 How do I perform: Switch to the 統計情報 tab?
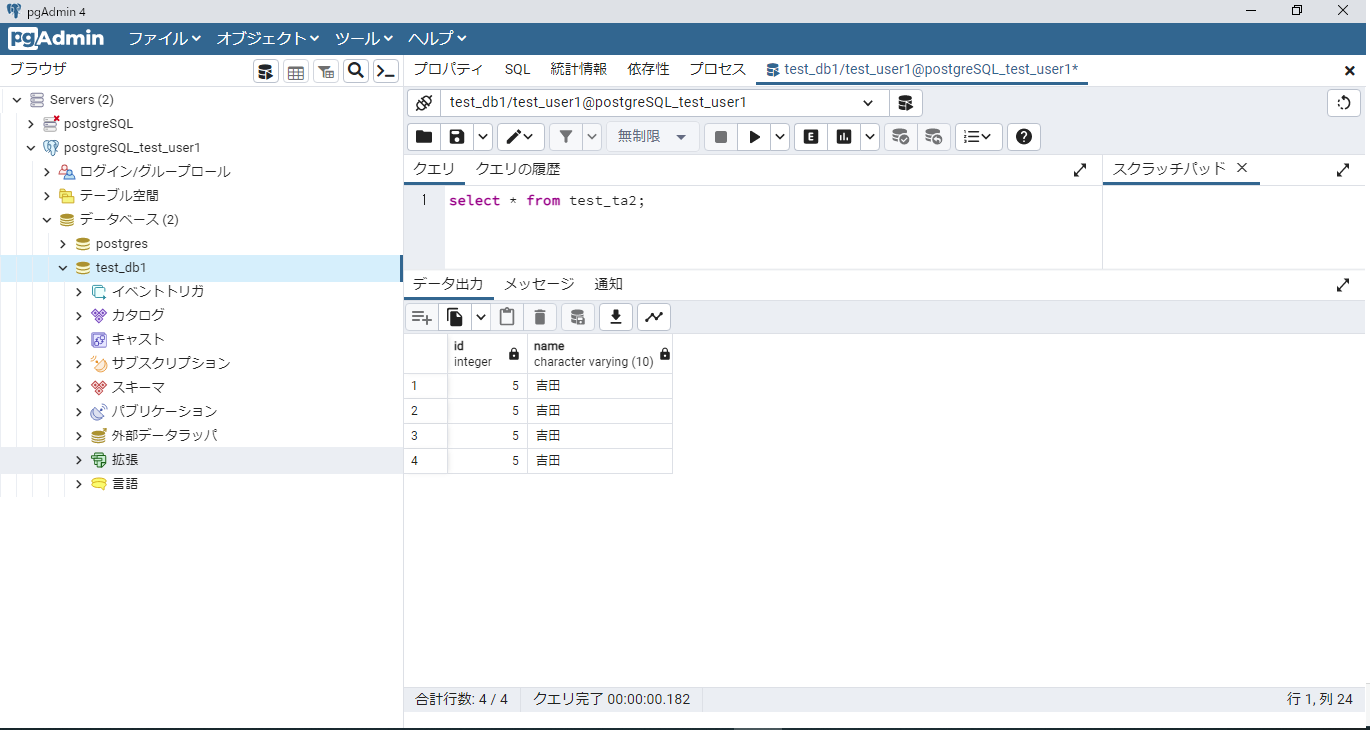[578, 69]
